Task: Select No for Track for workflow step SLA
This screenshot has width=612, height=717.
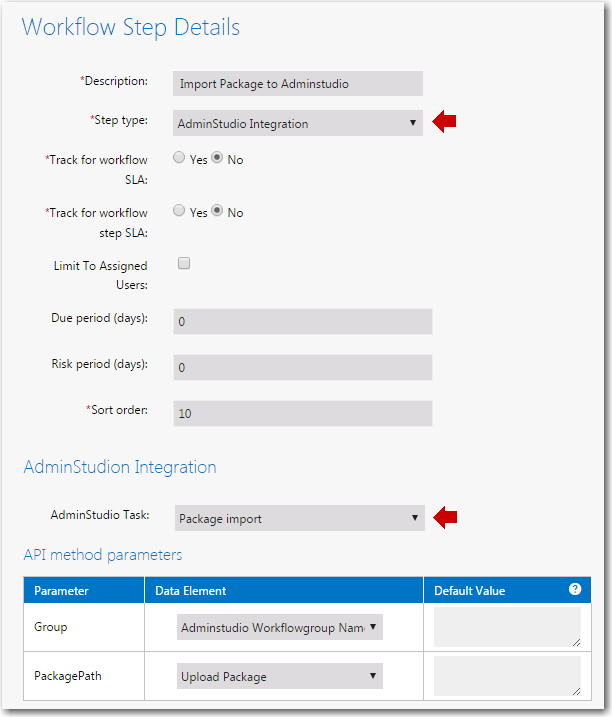Action: pyautogui.click(x=217, y=211)
